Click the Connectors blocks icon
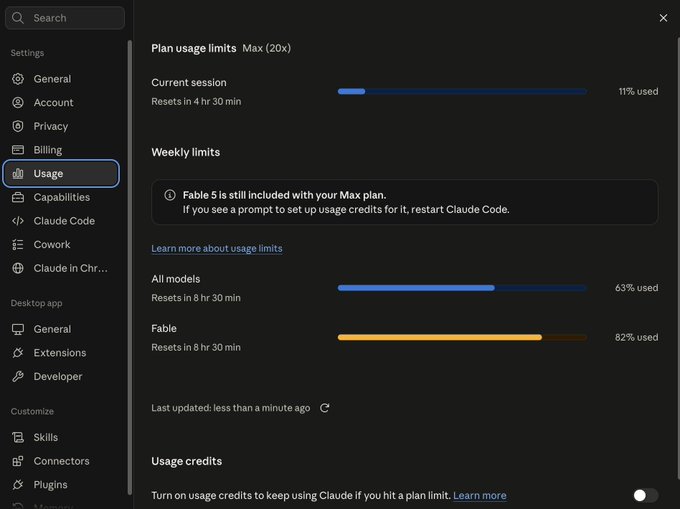This screenshot has width=680, height=509. pyautogui.click(x=18, y=461)
